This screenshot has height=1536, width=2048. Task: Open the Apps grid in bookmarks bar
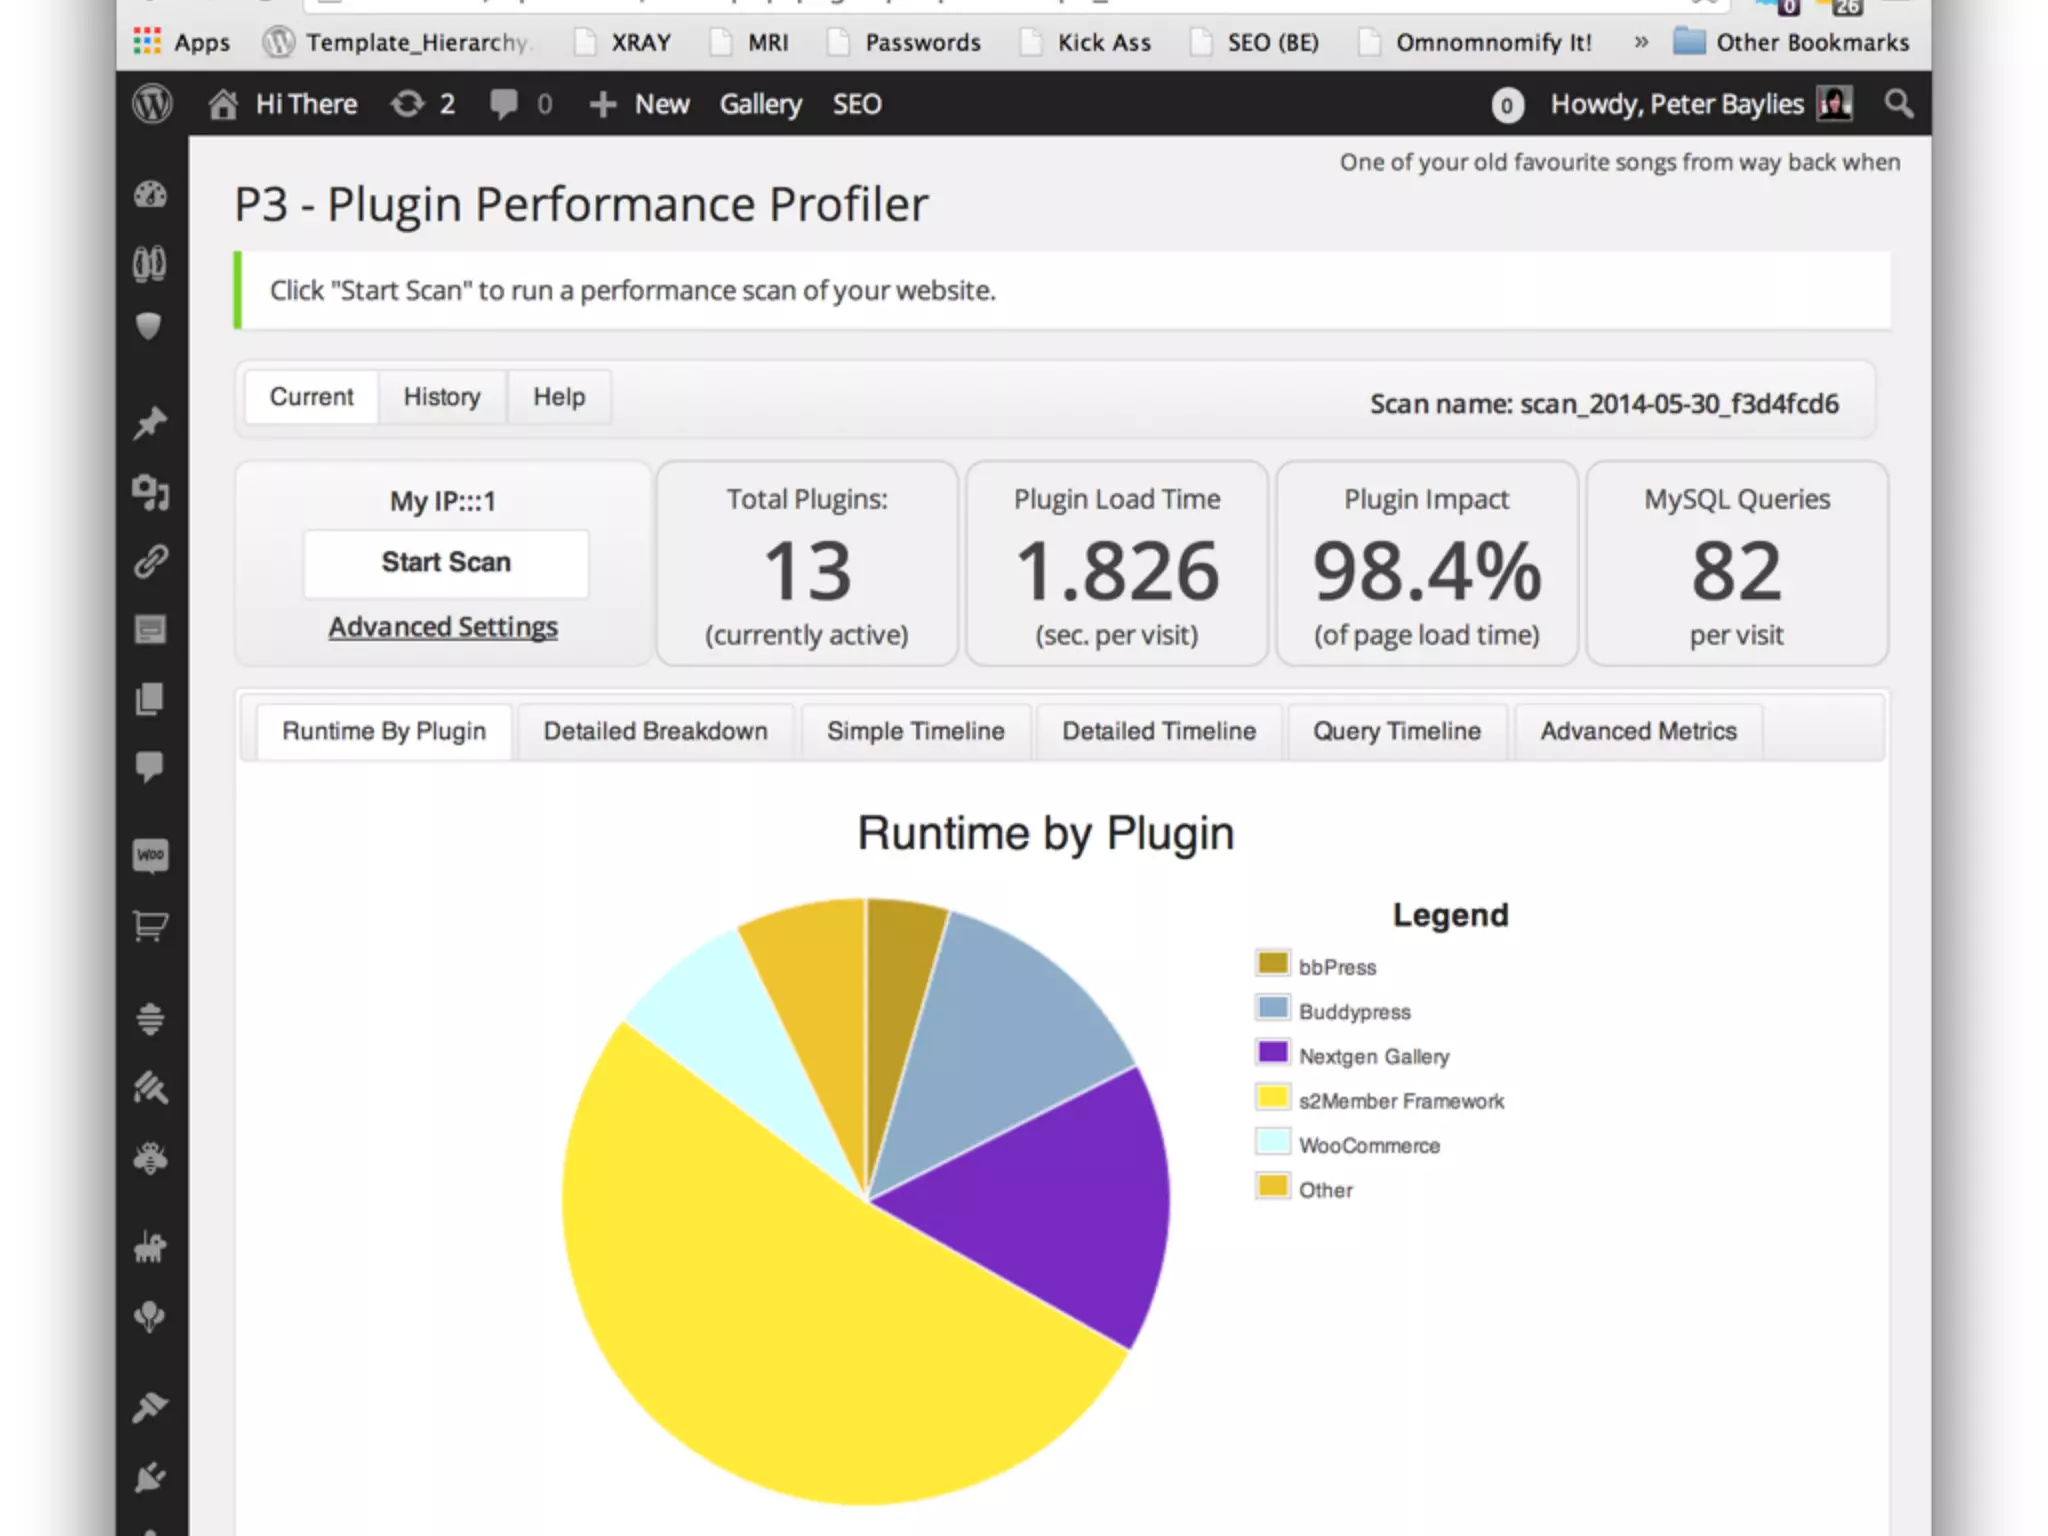pyautogui.click(x=181, y=42)
